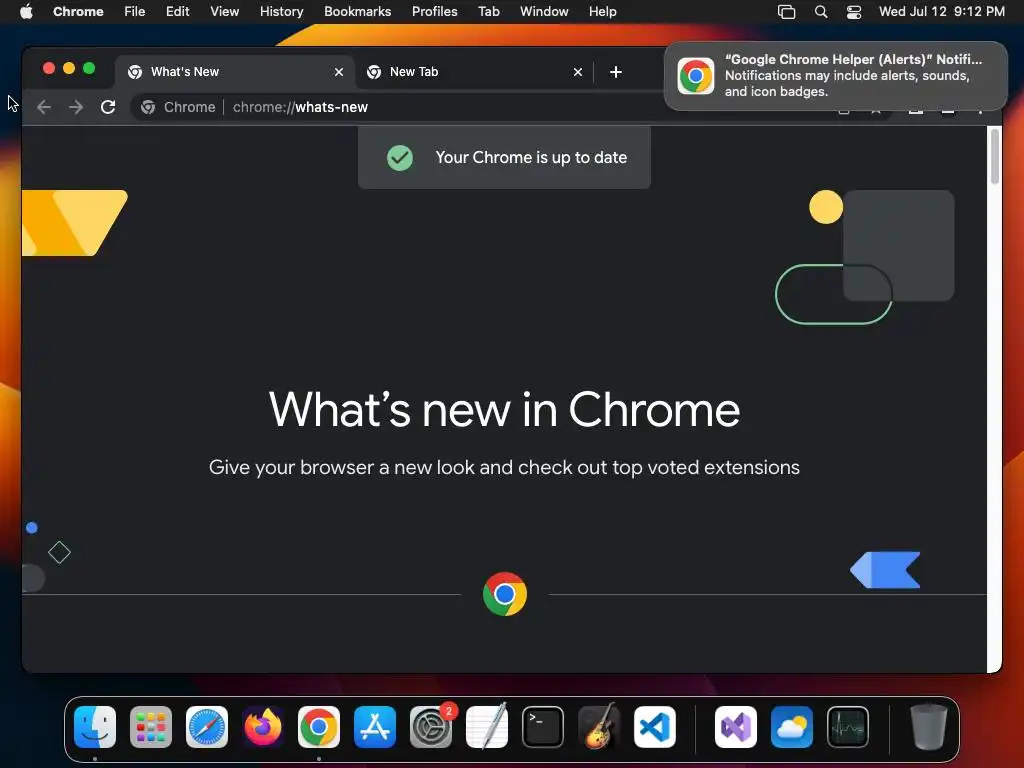The width and height of the screenshot is (1024, 768).
Task: Close the What's New tab
Action: [339, 72]
